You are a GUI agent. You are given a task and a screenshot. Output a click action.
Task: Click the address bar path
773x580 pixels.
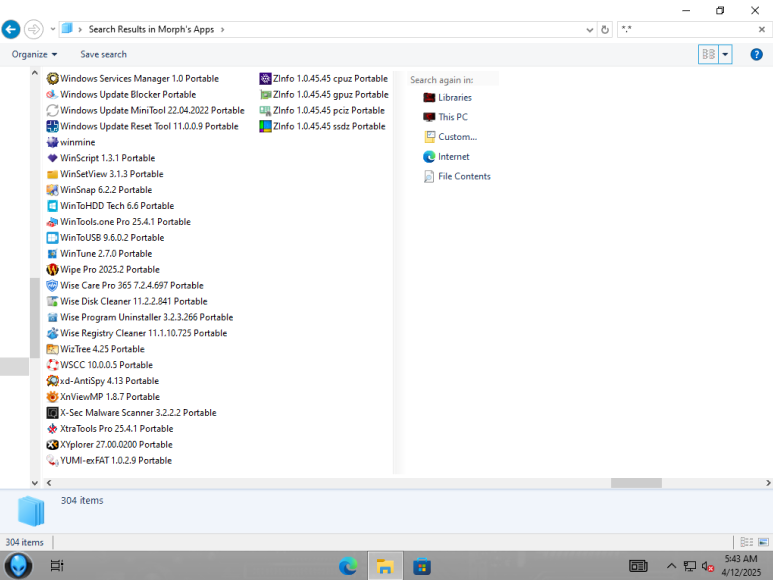click(320, 30)
